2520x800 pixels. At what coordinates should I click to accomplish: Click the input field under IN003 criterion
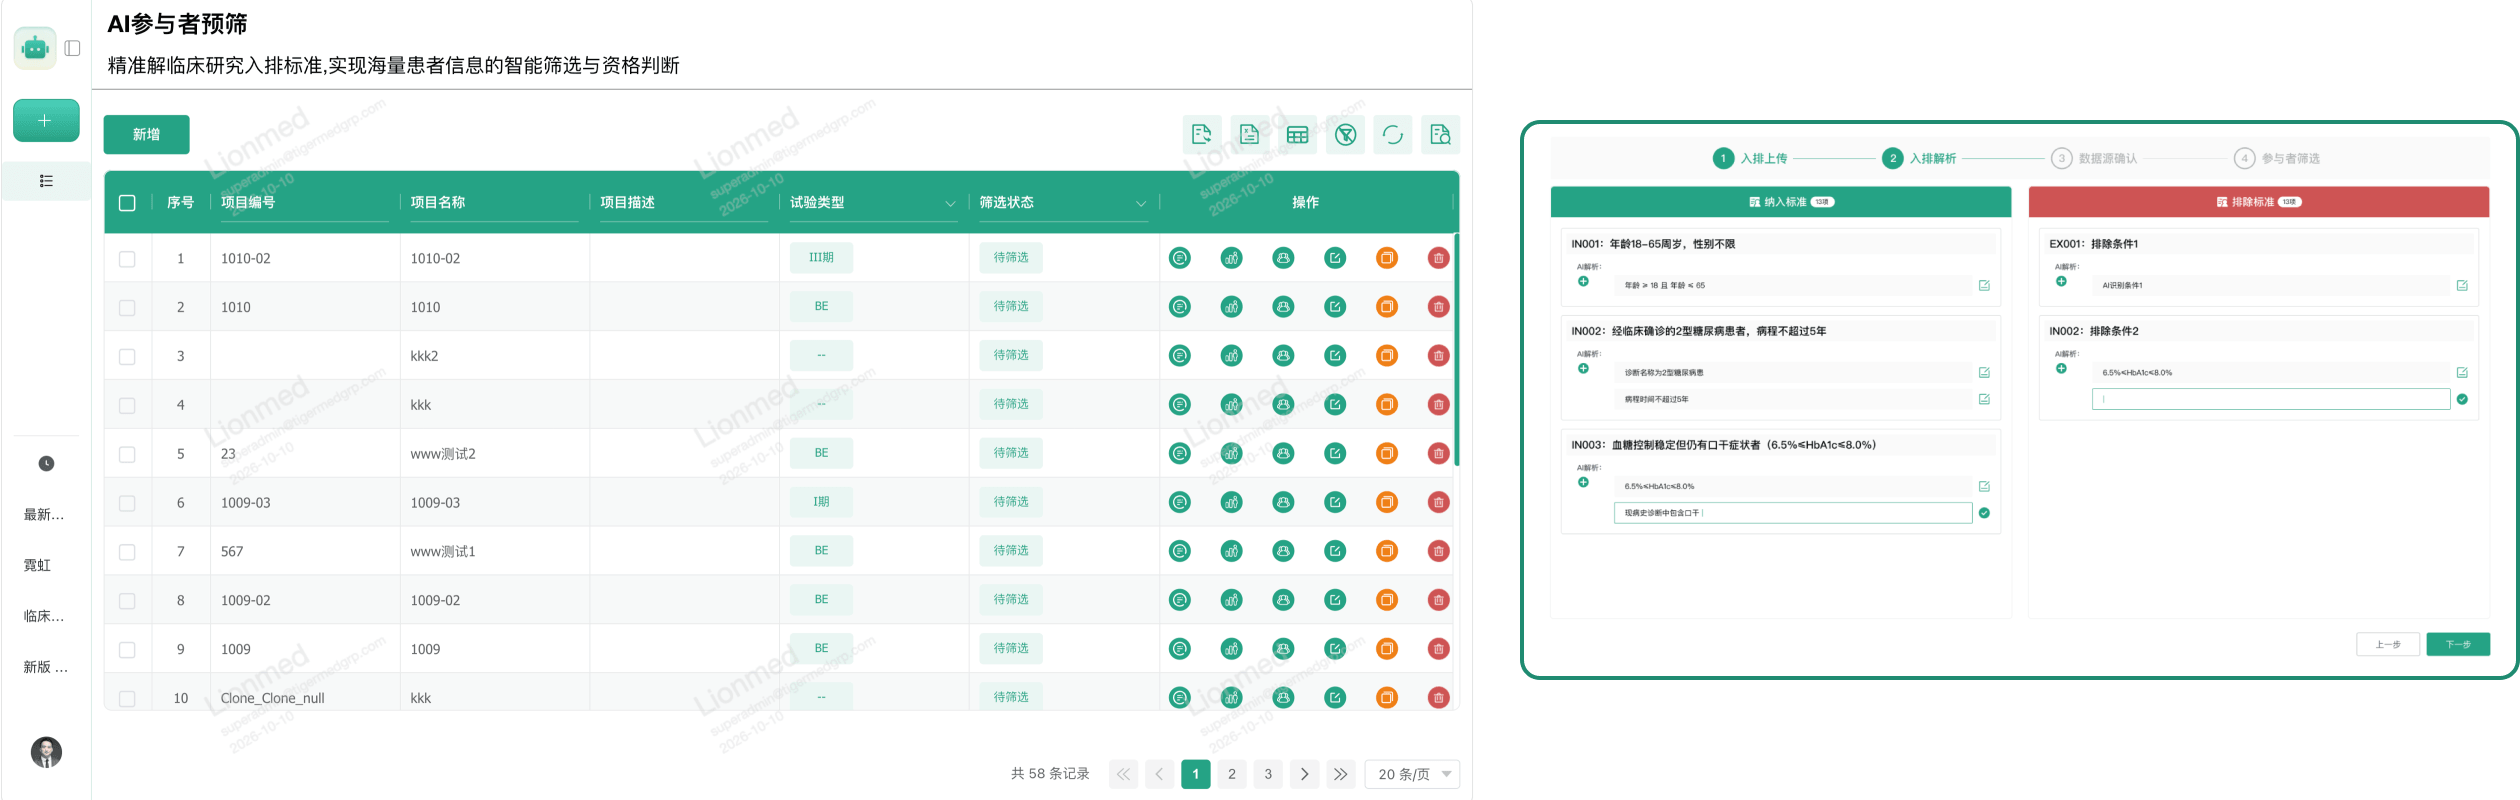[x=1792, y=513]
